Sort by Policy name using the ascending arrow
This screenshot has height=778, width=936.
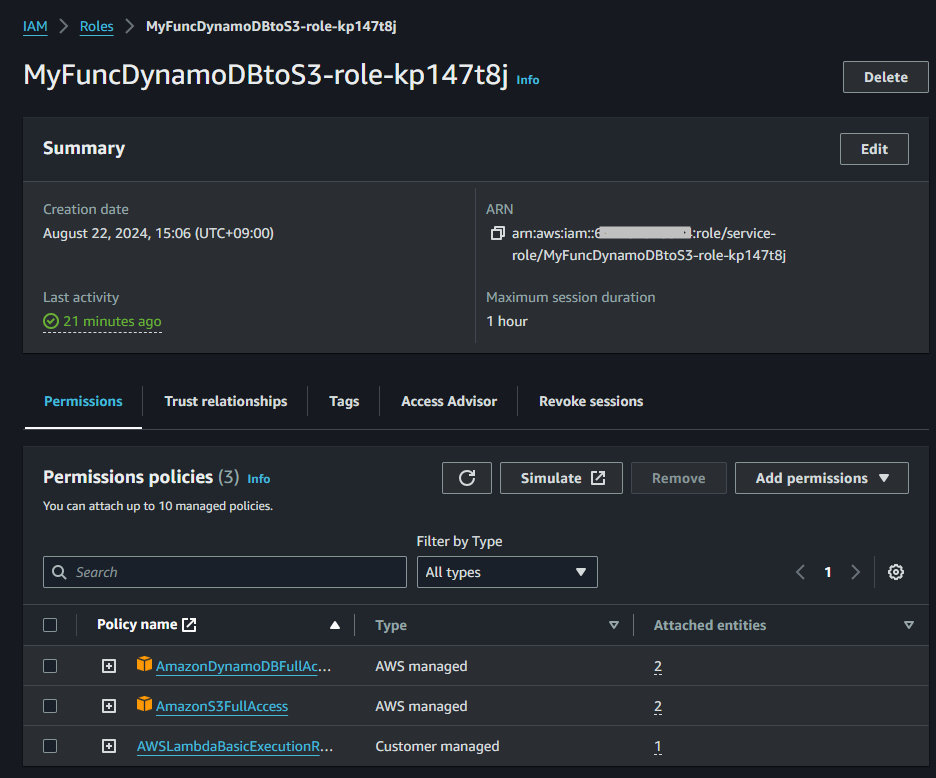click(x=335, y=625)
